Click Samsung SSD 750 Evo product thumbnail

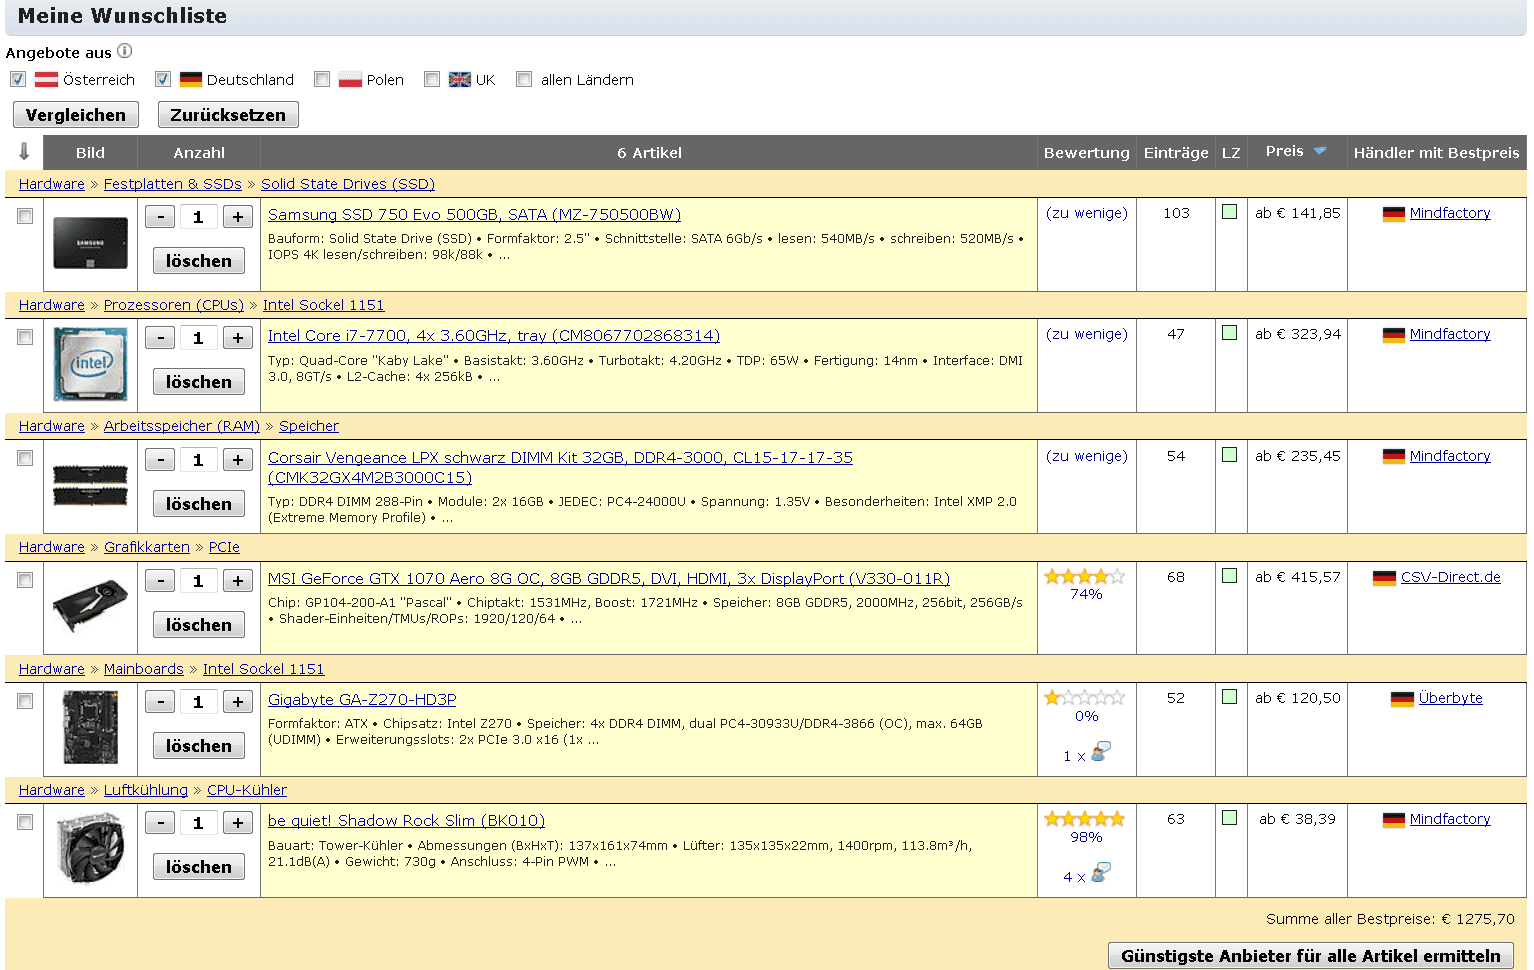coord(90,243)
